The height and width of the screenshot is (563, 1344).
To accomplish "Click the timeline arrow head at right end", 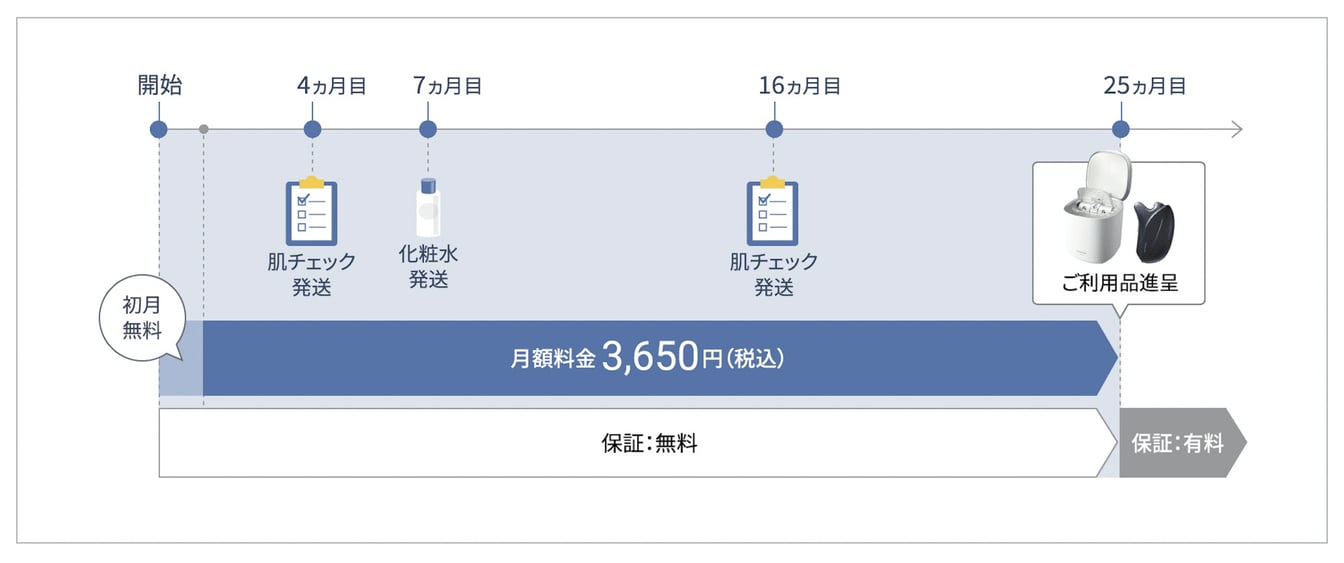I will point(1236,129).
